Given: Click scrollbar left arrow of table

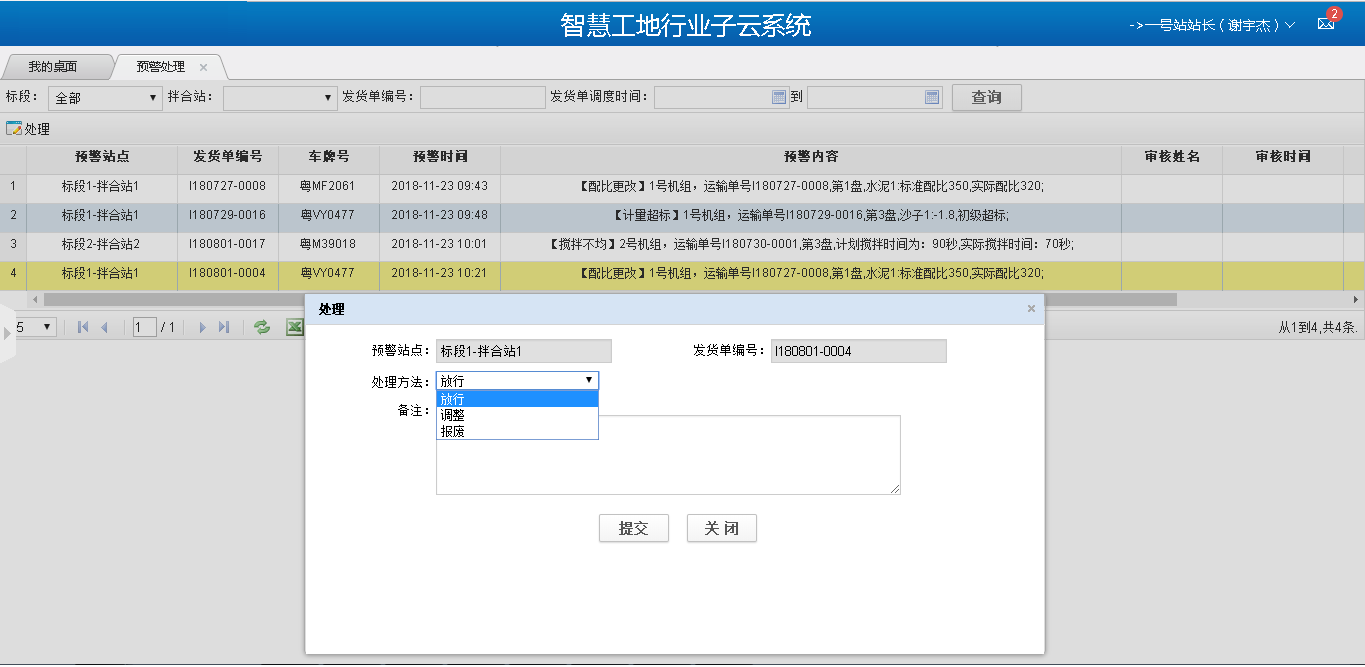Looking at the screenshot, I should 35,299.
